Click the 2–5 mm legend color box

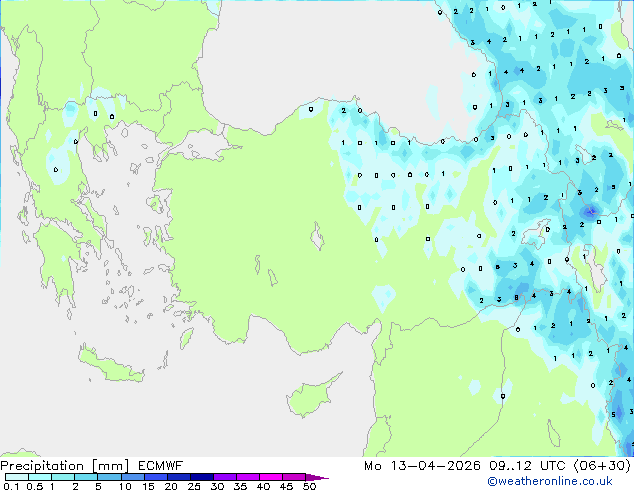pyautogui.click(x=86, y=477)
